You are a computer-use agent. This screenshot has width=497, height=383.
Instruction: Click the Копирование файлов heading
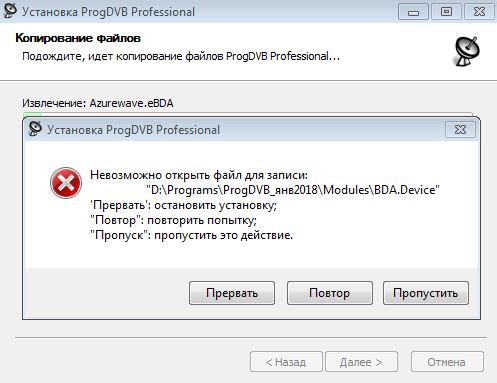78,38
